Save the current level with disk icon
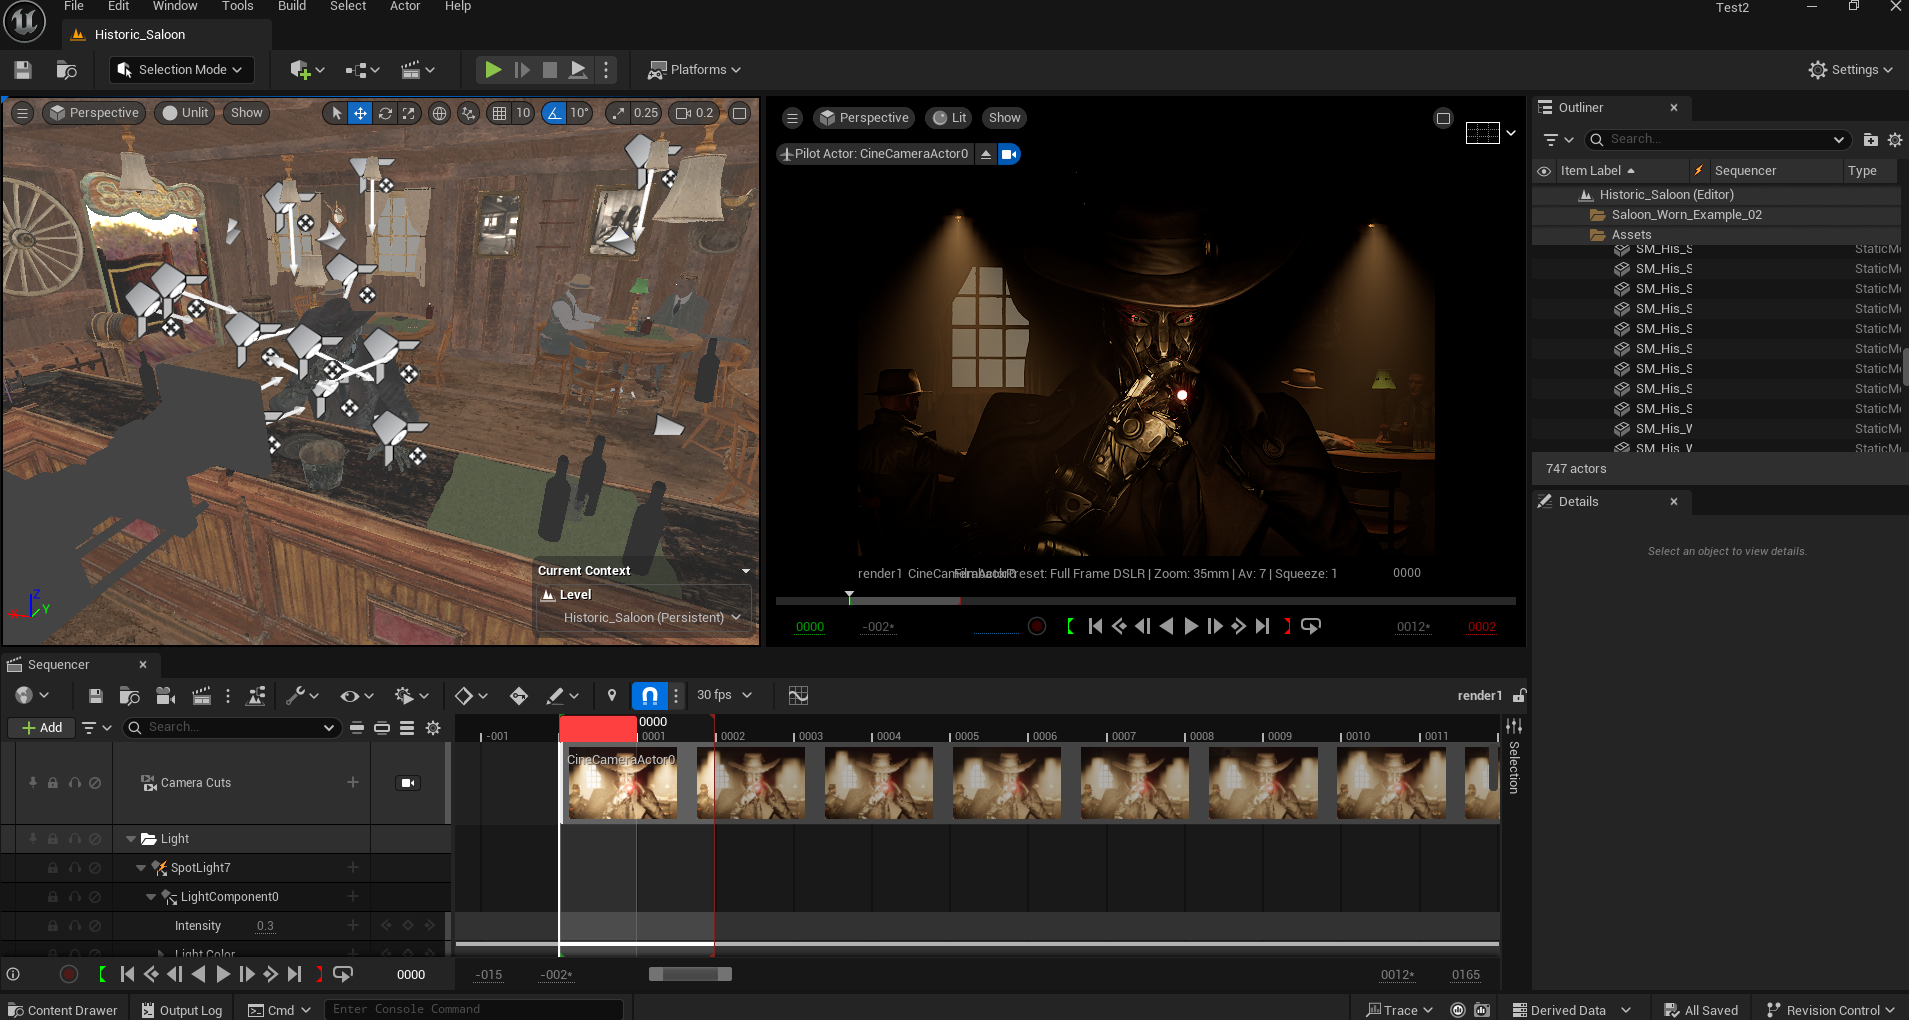The height and width of the screenshot is (1020, 1909). pos(23,70)
